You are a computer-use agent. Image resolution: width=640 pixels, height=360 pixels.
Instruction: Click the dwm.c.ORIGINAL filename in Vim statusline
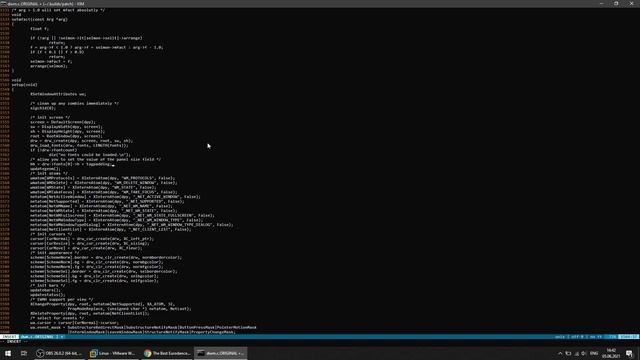(37, 337)
